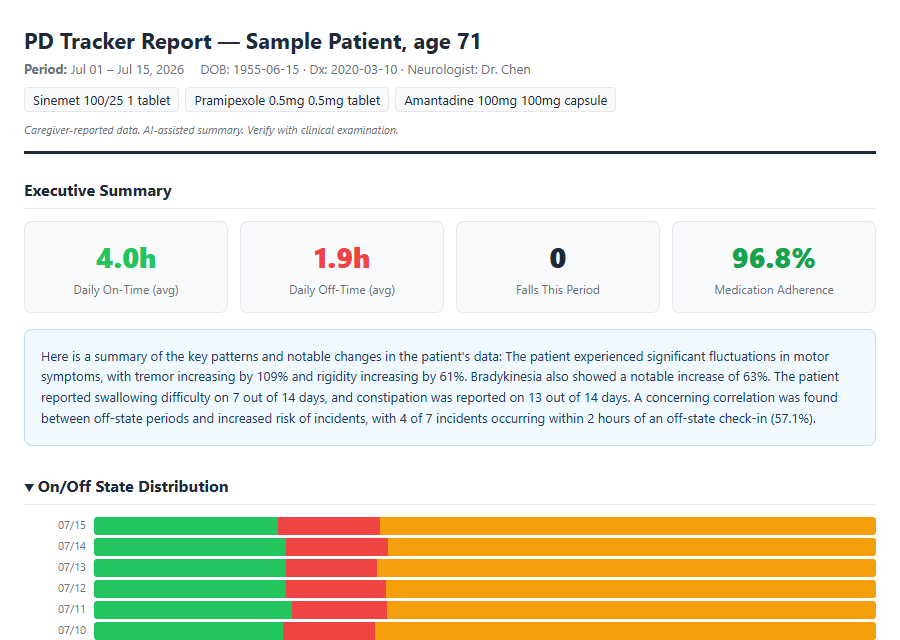The image size is (900, 640).
Task: Select the Daily On-Time 4.0h card
Action: coord(126,267)
